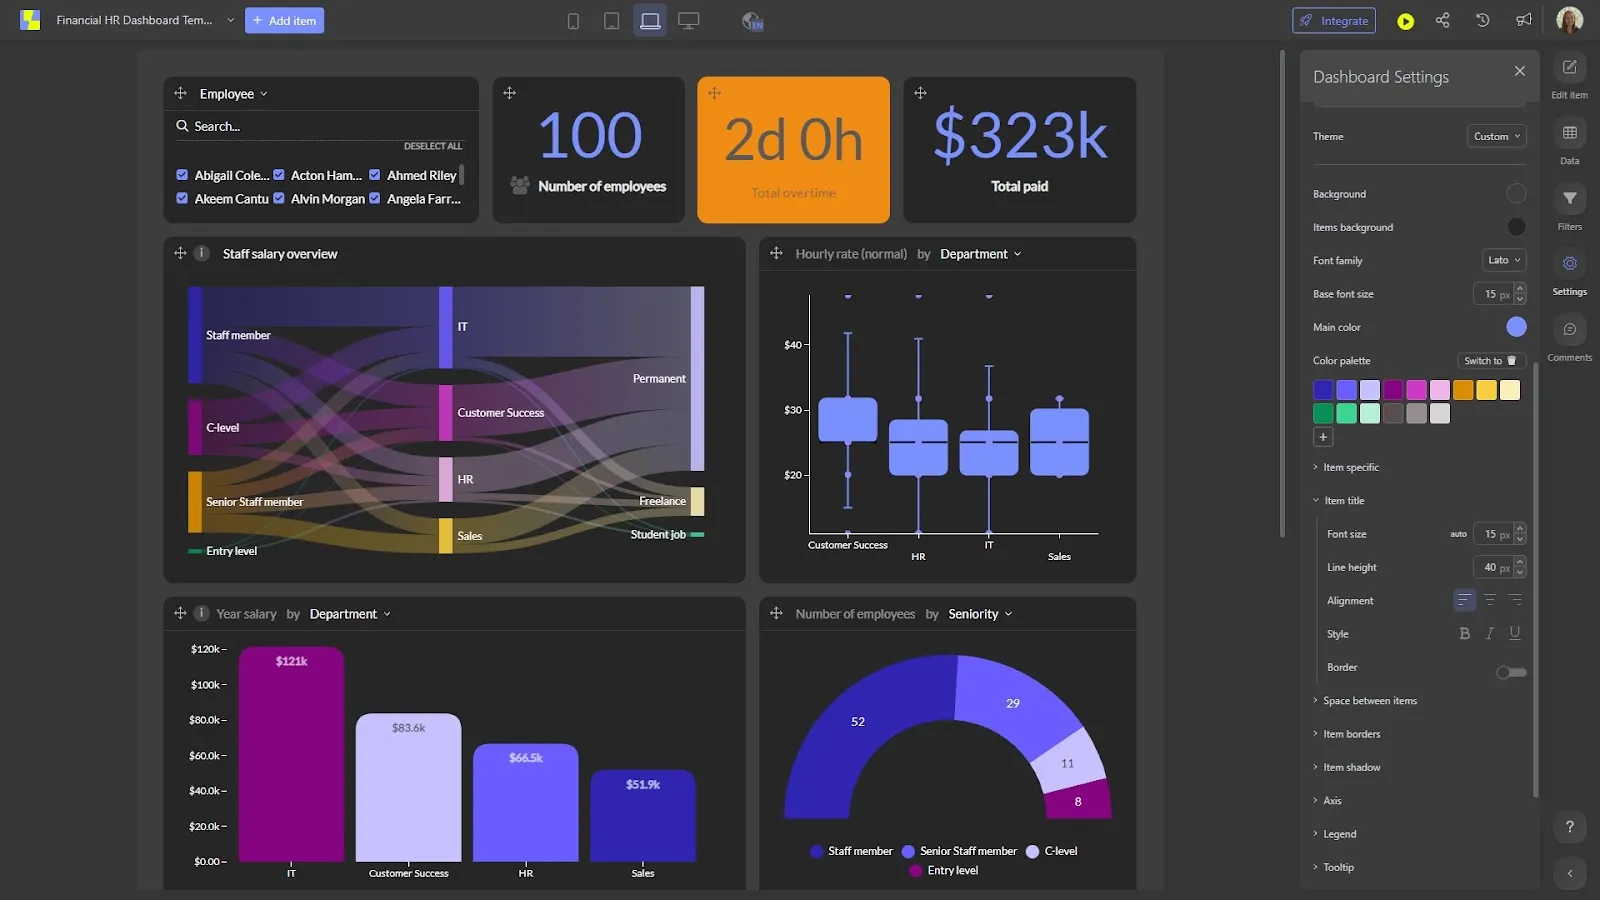The width and height of the screenshot is (1600, 900).
Task: Click the employee Search field
Action: pyautogui.click(x=320, y=126)
